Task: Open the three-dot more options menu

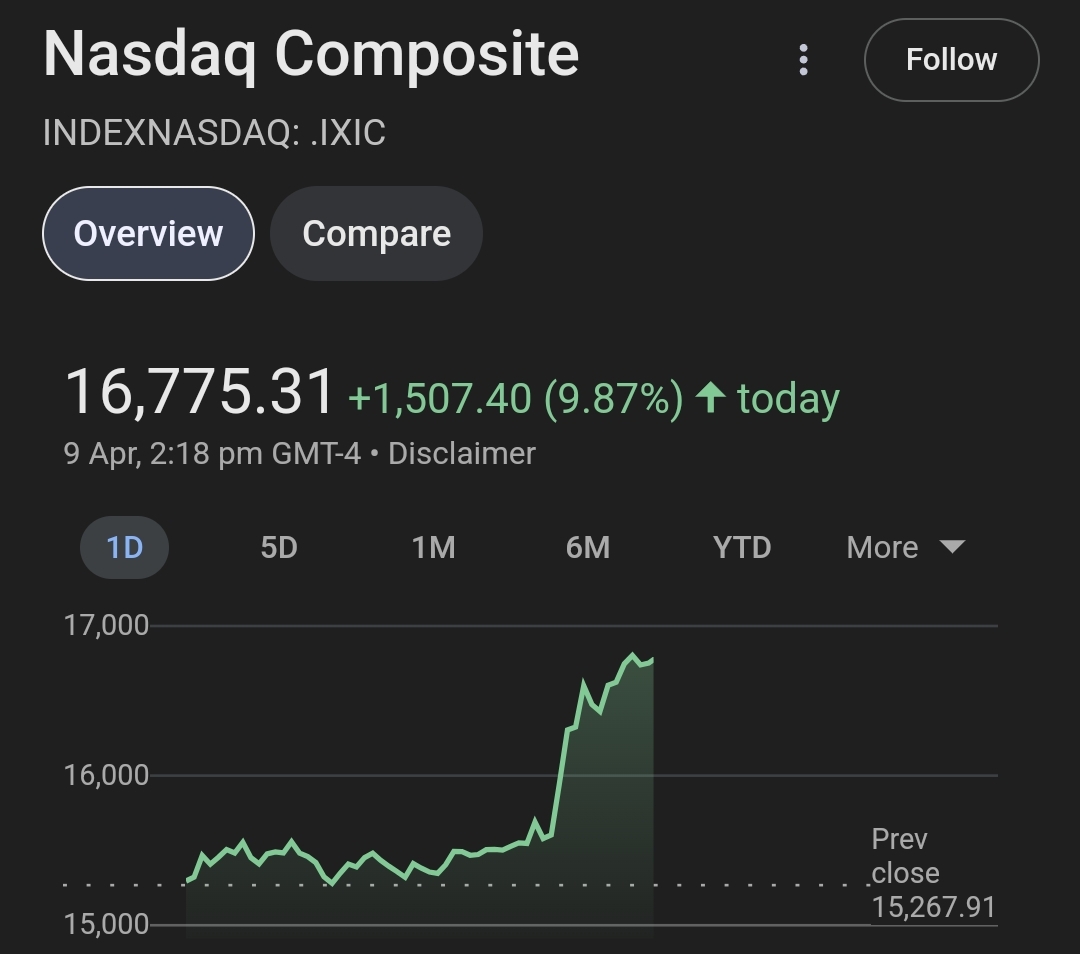Action: tap(803, 60)
